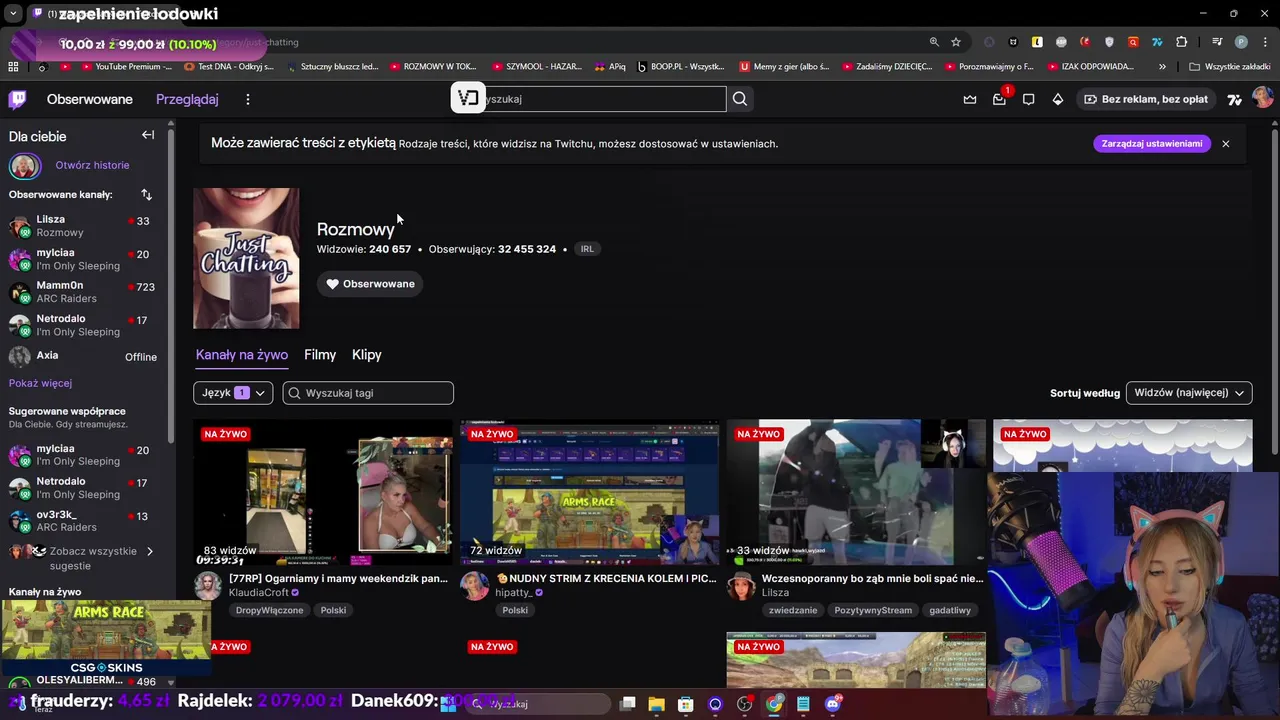Open tab search arrow in Chrome
Screen dimensions: 1280x720
[13, 14]
